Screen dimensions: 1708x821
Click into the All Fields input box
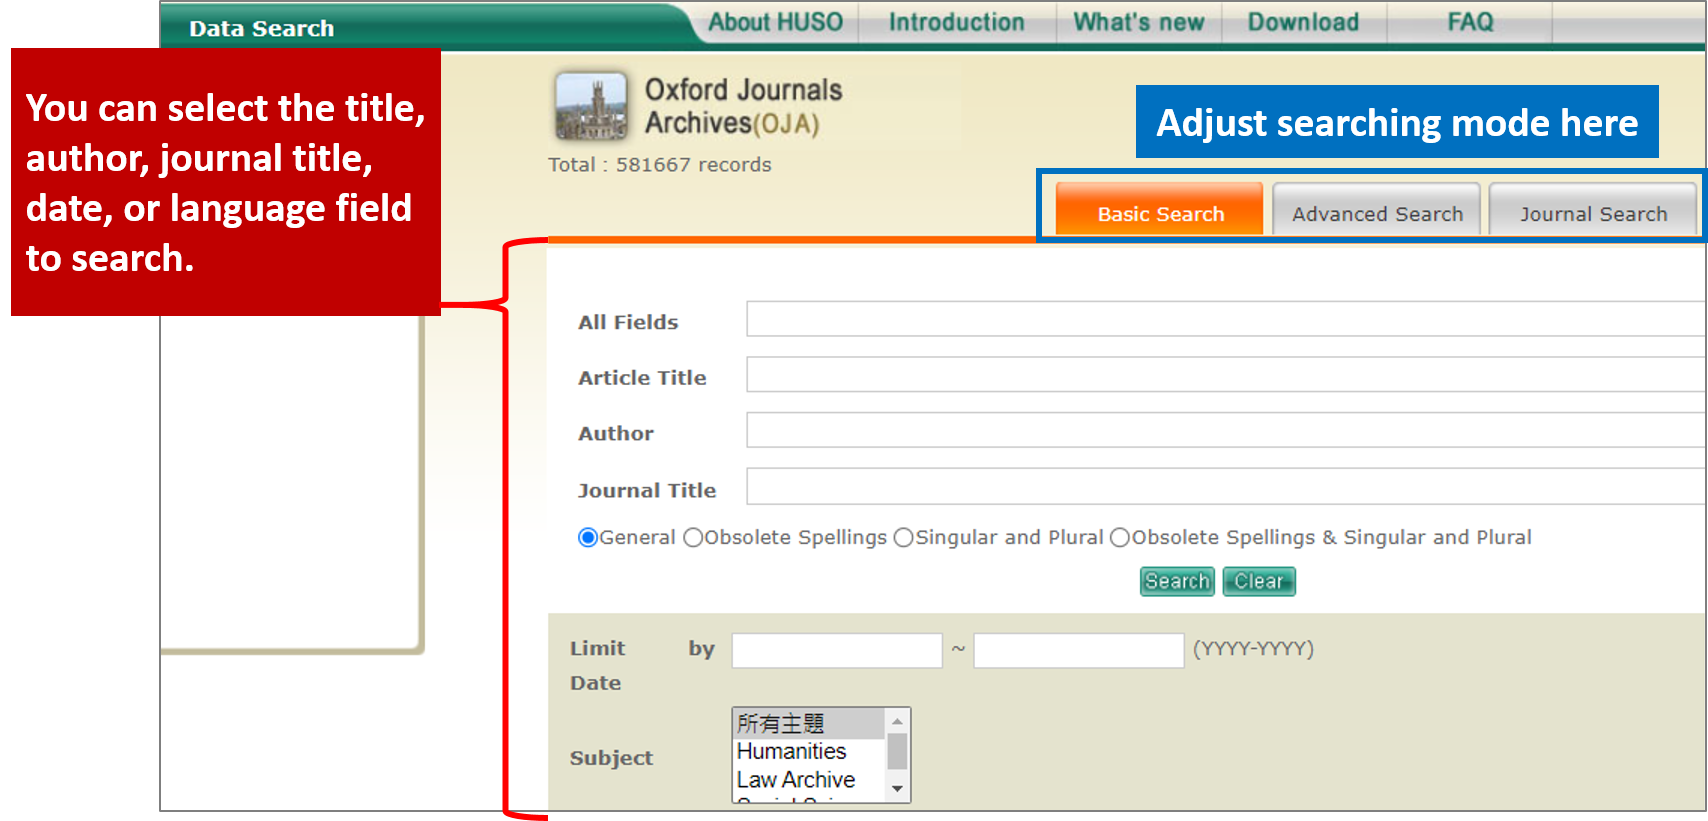coord(1226,319)
